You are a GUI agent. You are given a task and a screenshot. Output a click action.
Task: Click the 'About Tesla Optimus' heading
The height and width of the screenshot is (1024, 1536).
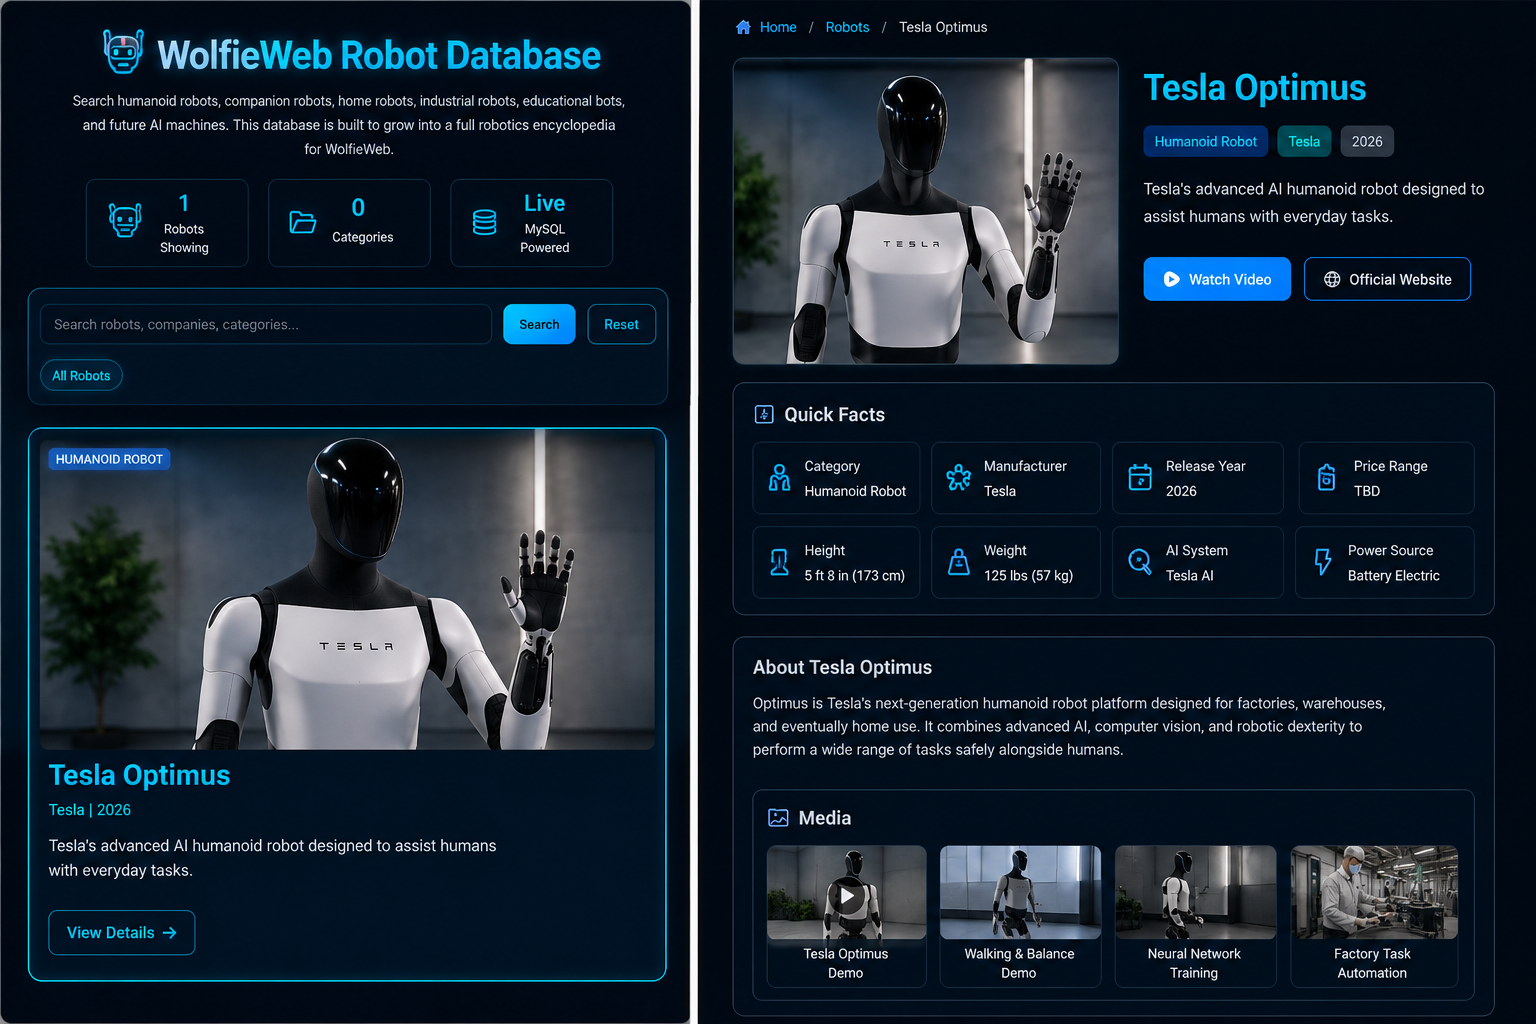click(842, 667)
